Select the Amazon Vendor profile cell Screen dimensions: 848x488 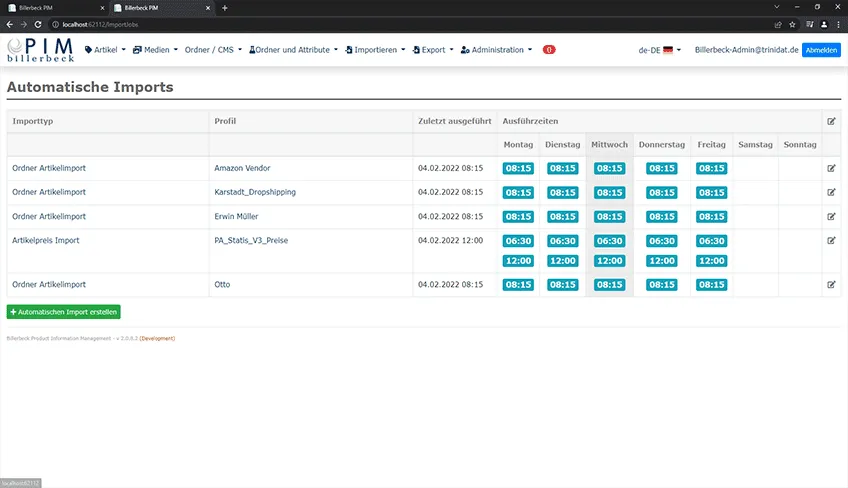(x=311, y=168)
